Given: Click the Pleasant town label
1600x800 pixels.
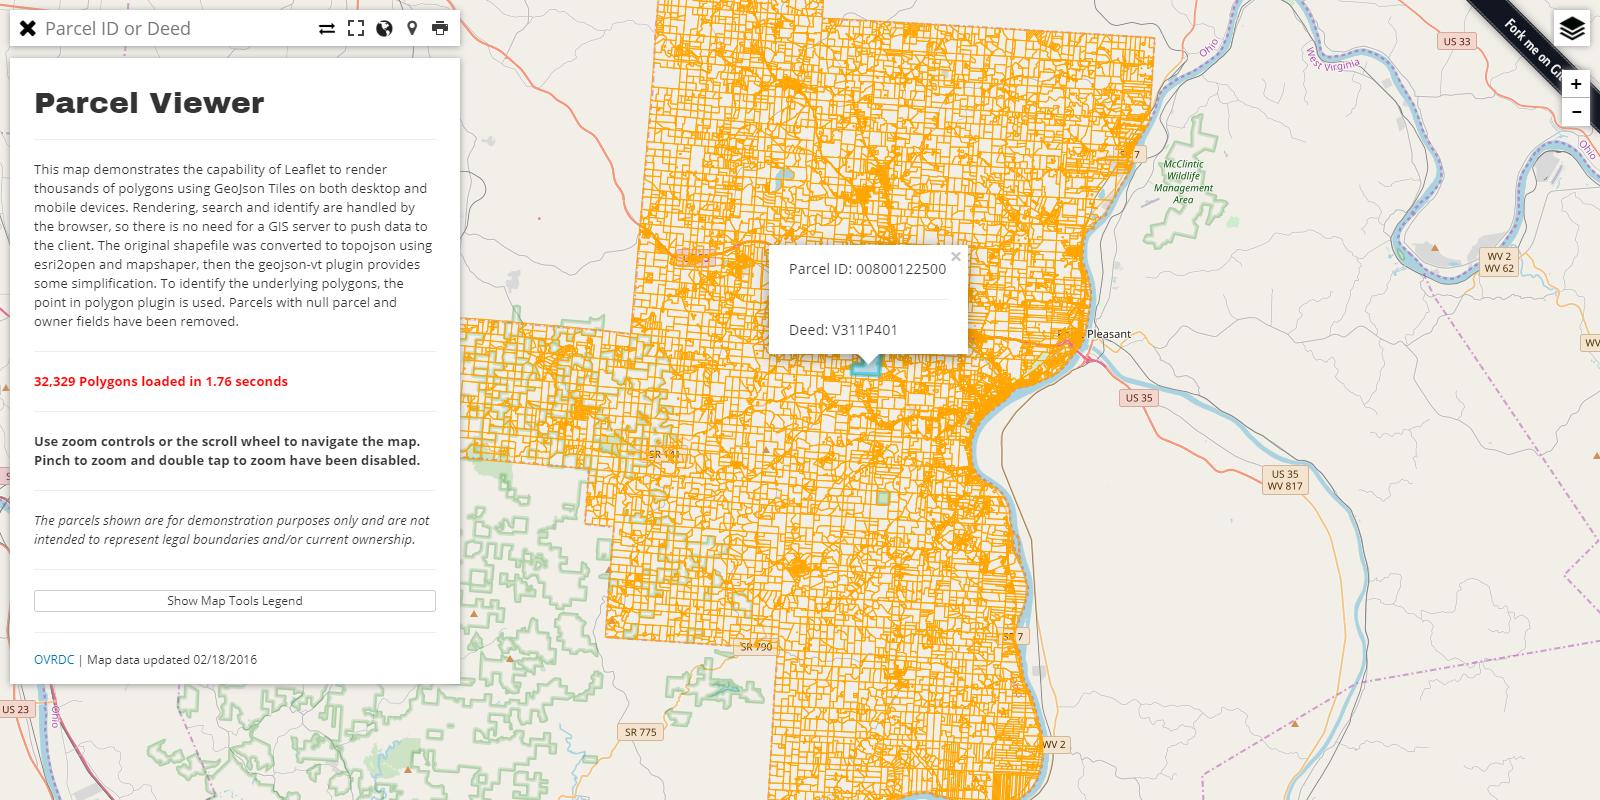Looking at the screenshot, I should 1109,334.
